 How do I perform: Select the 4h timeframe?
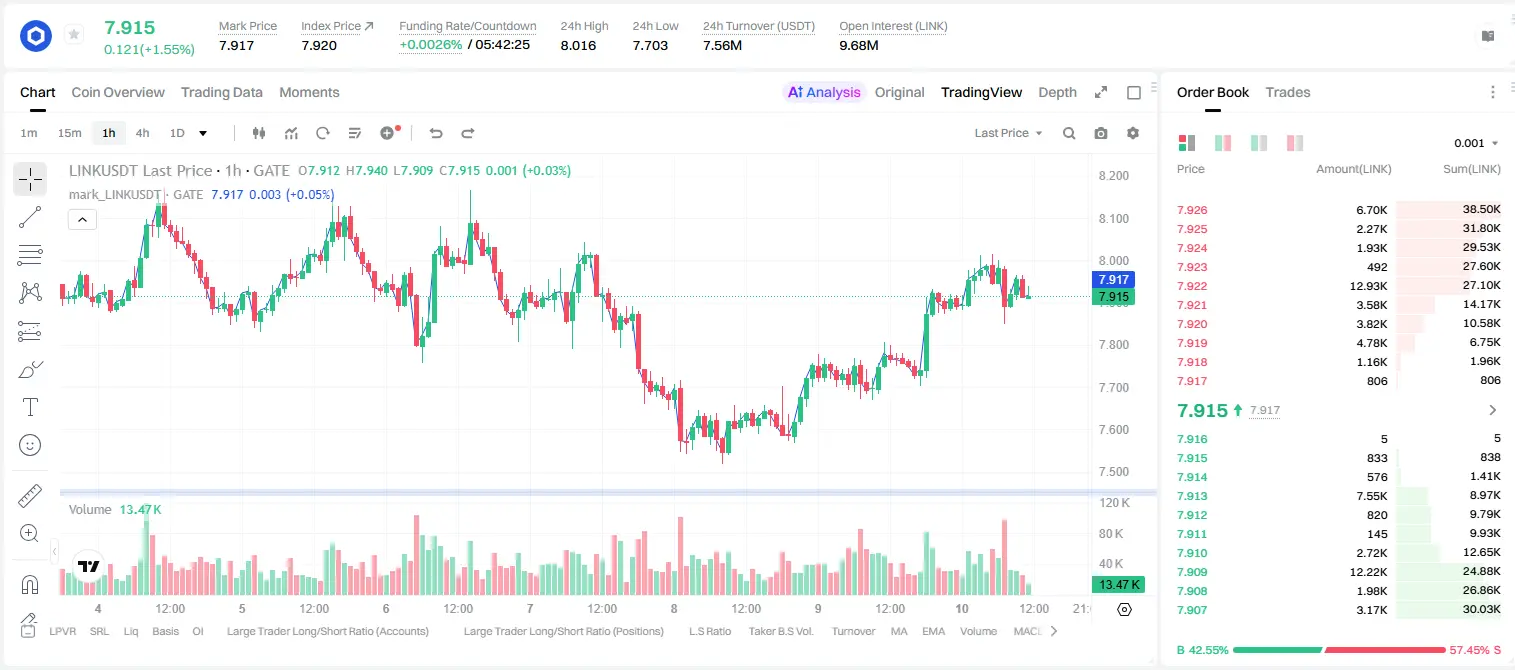(142, 133)
